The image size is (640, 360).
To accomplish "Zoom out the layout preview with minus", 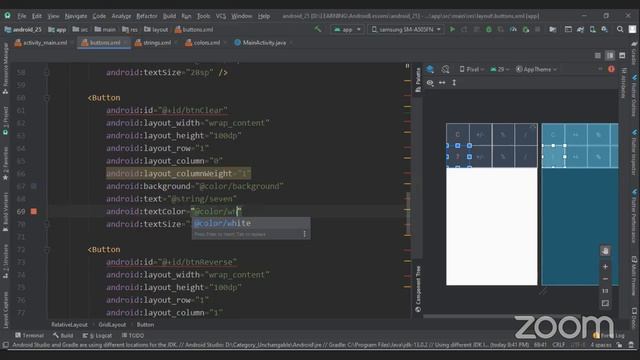I will (x=605, y=279).
